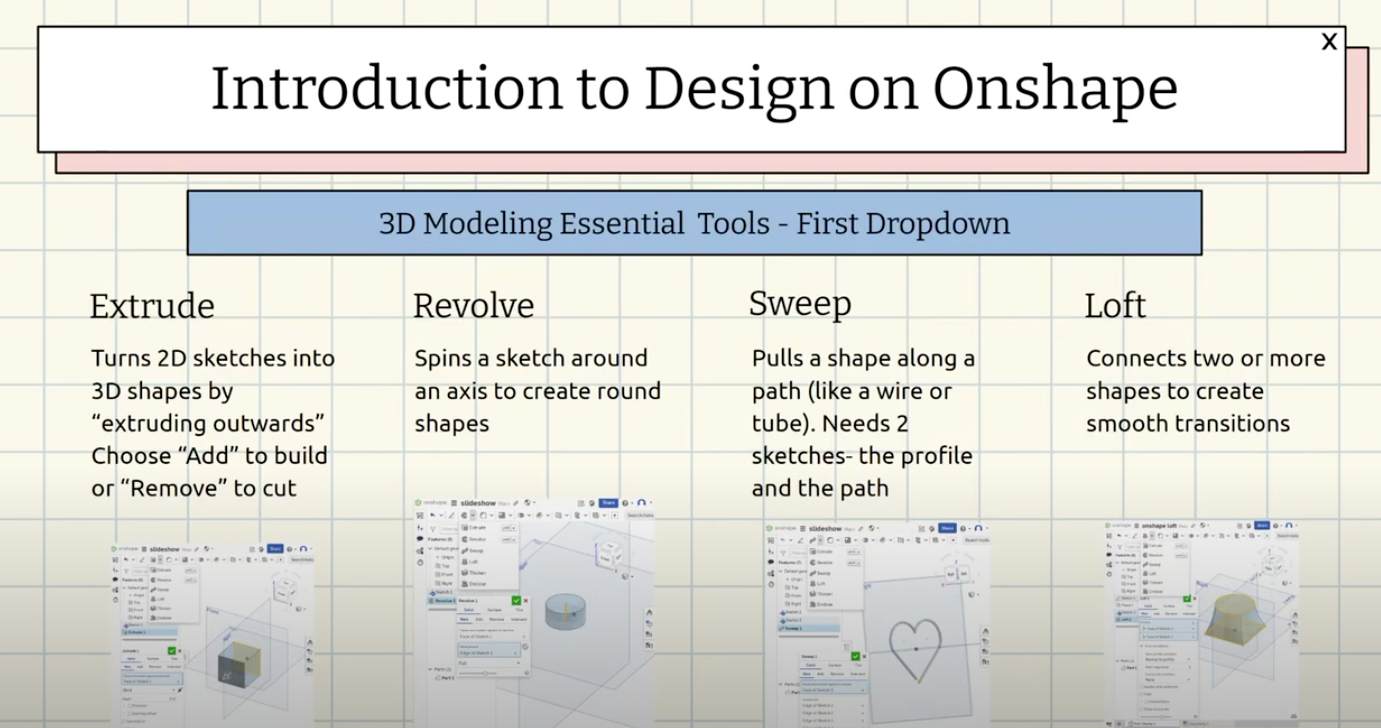The height and width of the screenshot is (728, 1381).
Task: Accept Sweep 1 with the green checkmark
Action: 855,656
